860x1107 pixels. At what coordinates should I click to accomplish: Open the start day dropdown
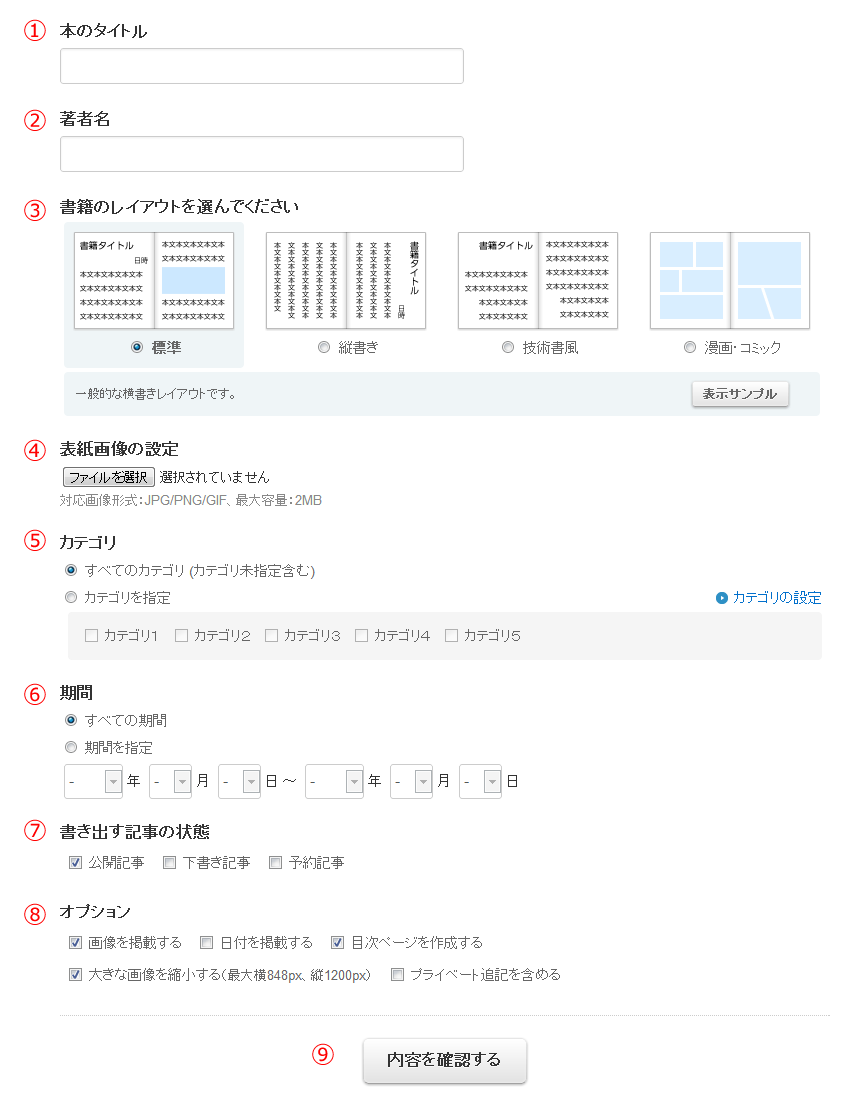coord(239,782)
